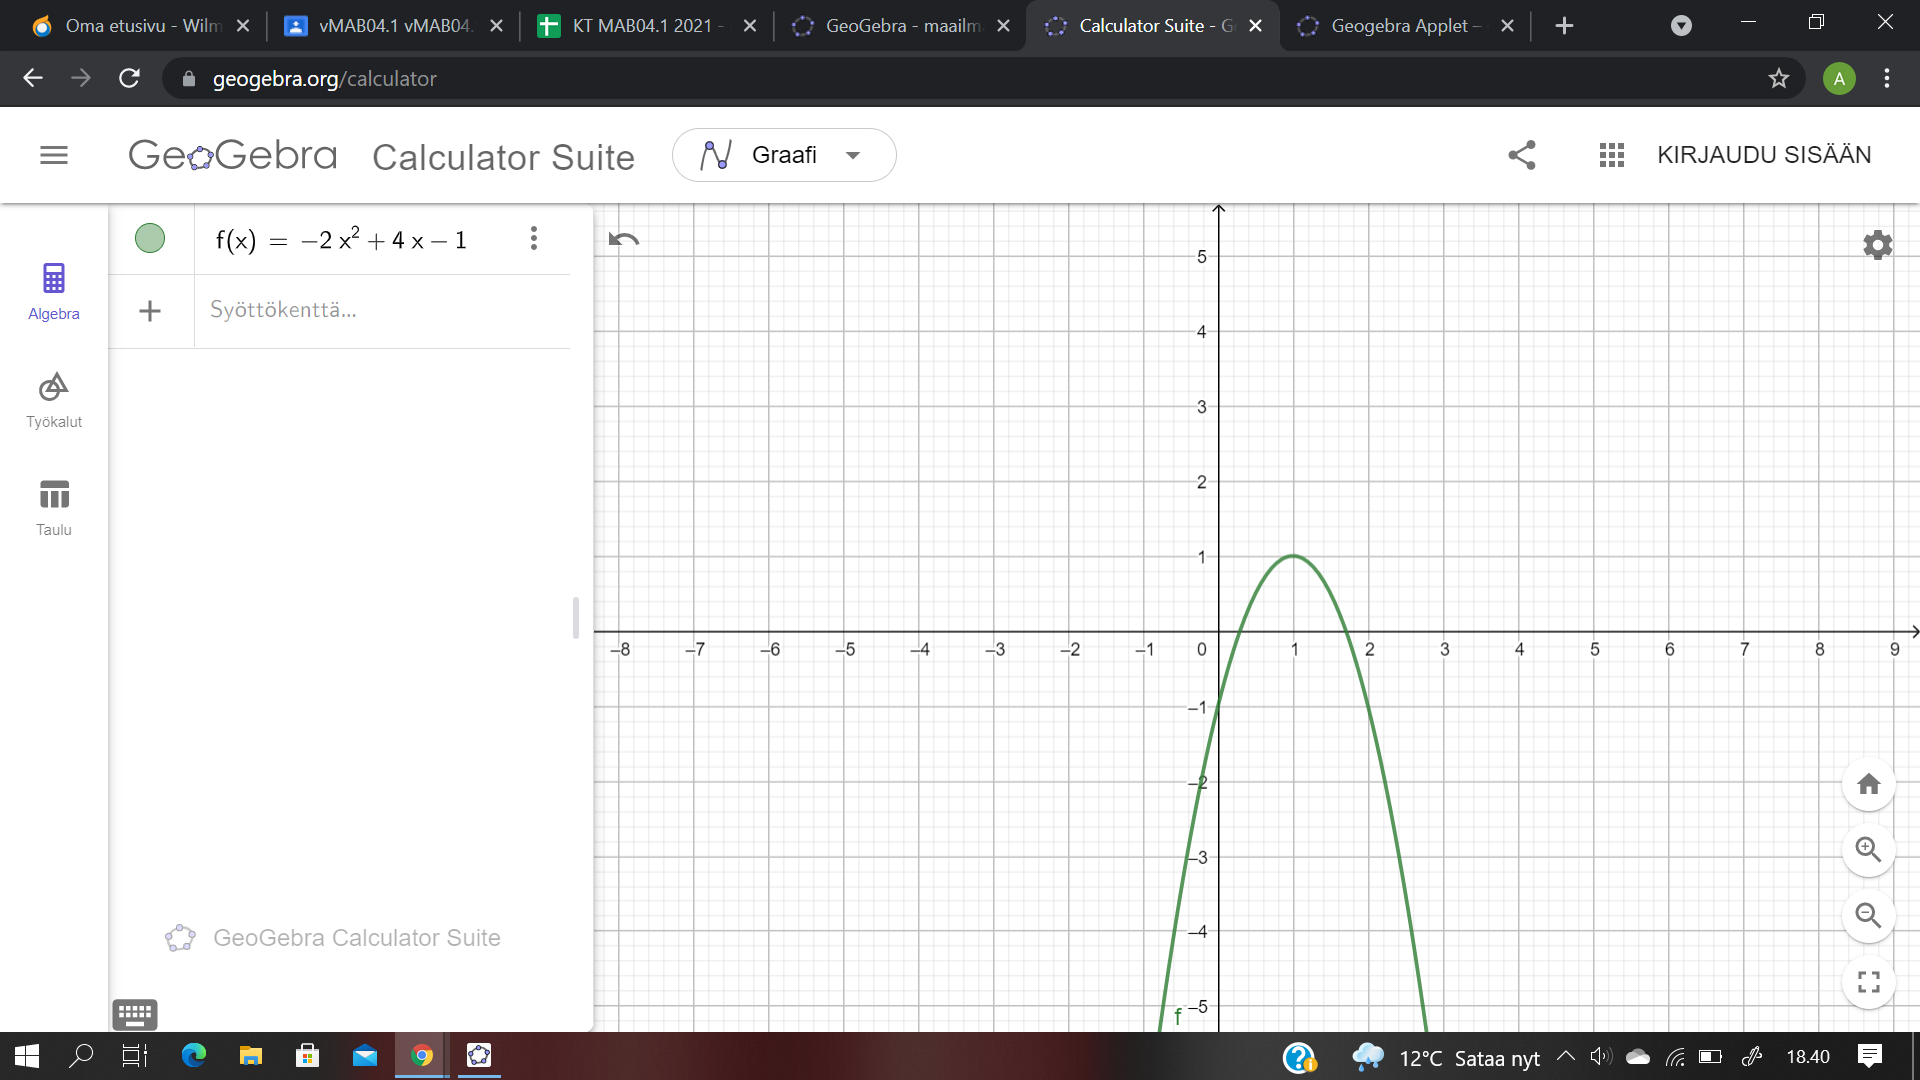This screenshot has width=1920, height=1080.
Task: Open the GeoGebra hamburger menu
Action: [x=54, y=155]
